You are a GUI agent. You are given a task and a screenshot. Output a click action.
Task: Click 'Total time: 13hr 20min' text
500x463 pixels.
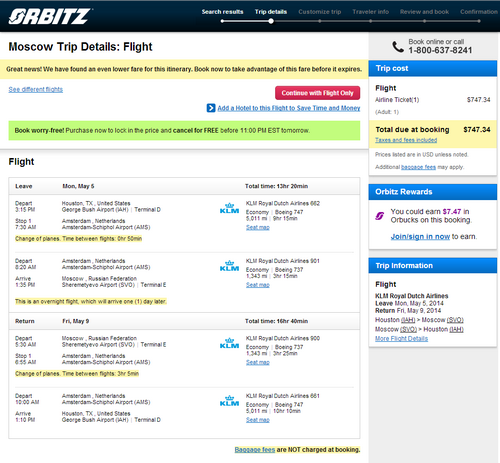pos(276,186)
